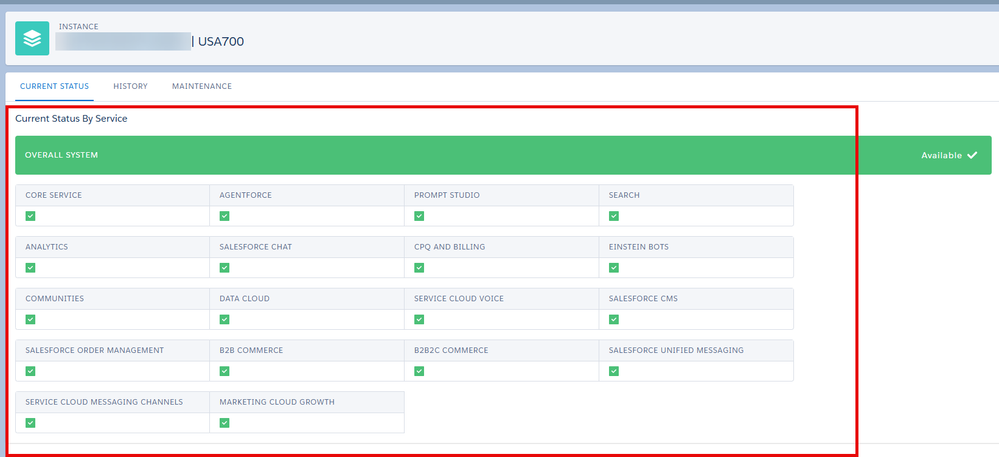Click the Einstein Bots status check icon
Viewport: 999px width, 457px height.
pyautogui.click(x=614, y=268)
